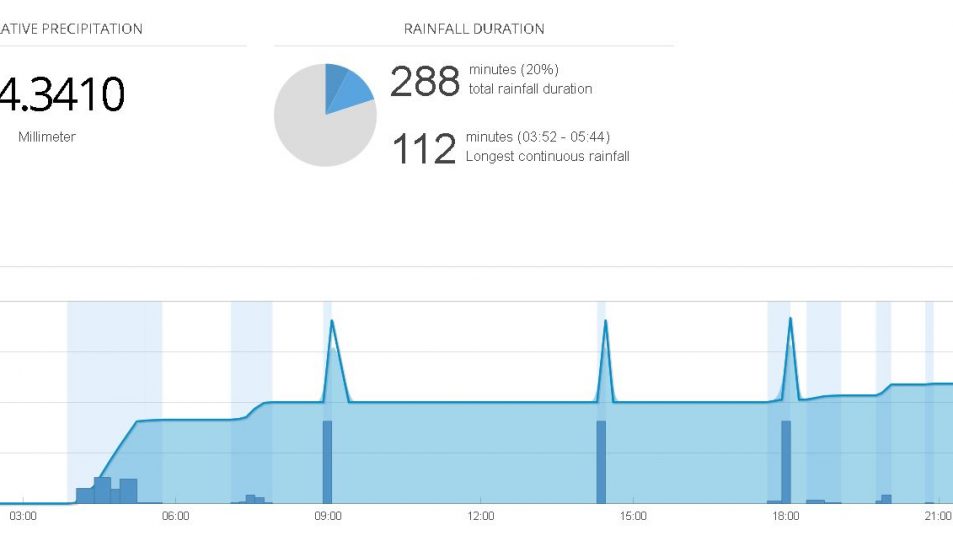Image resolution: width=953 pixels, height=536 pixels.
Task: Click the "total rainfall duration" label
Action: click(530, 89)
